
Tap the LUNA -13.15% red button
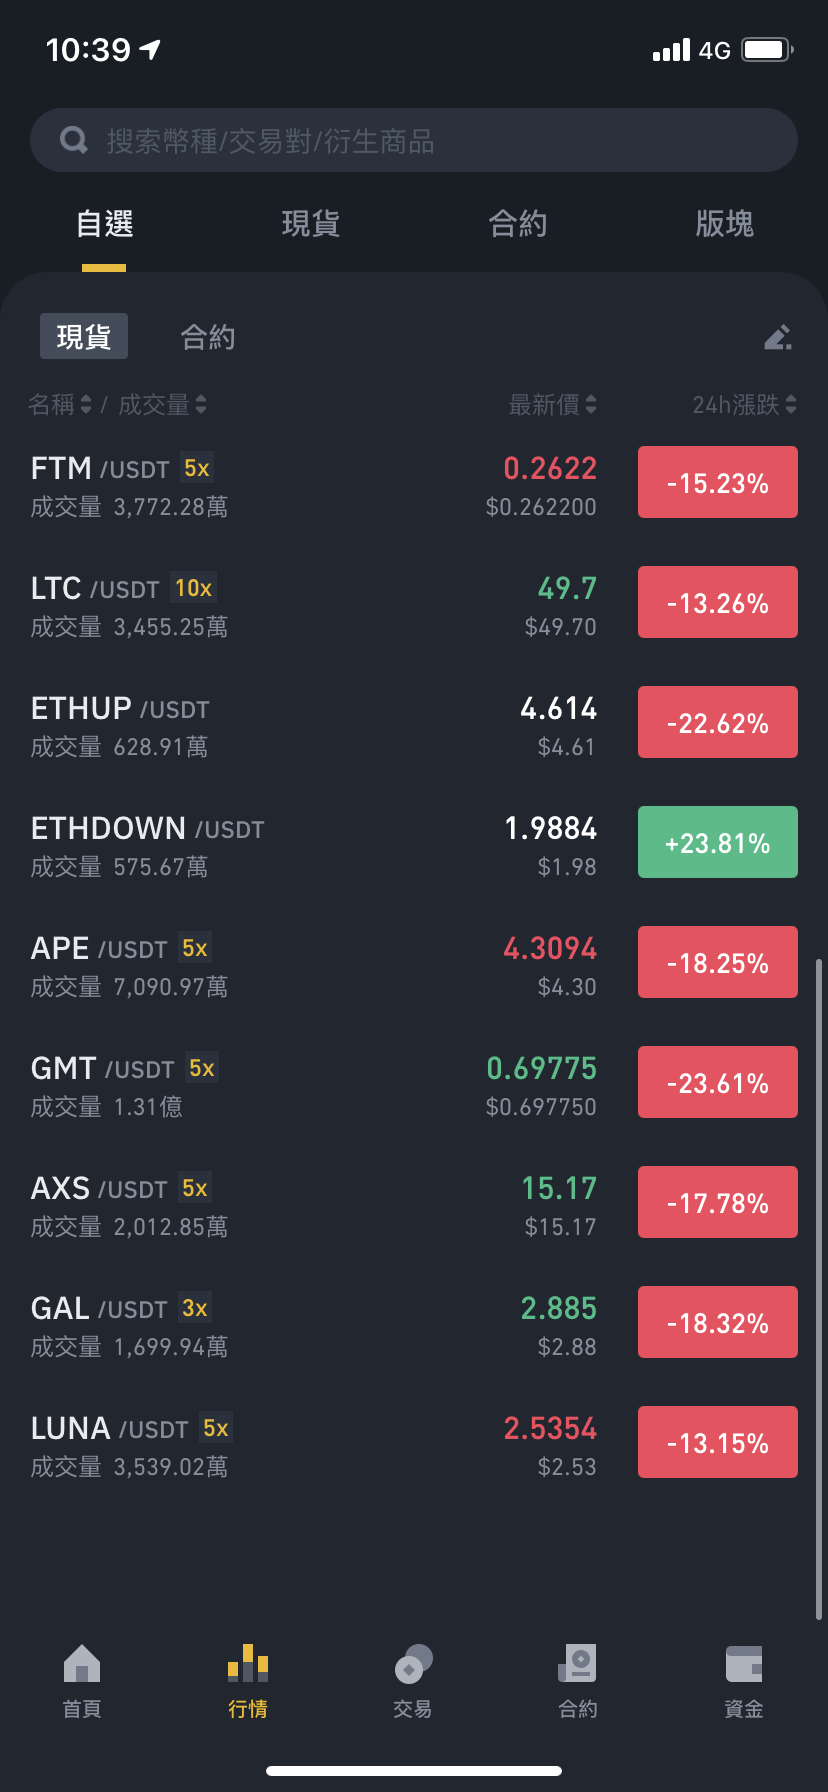click(718, 1442)
